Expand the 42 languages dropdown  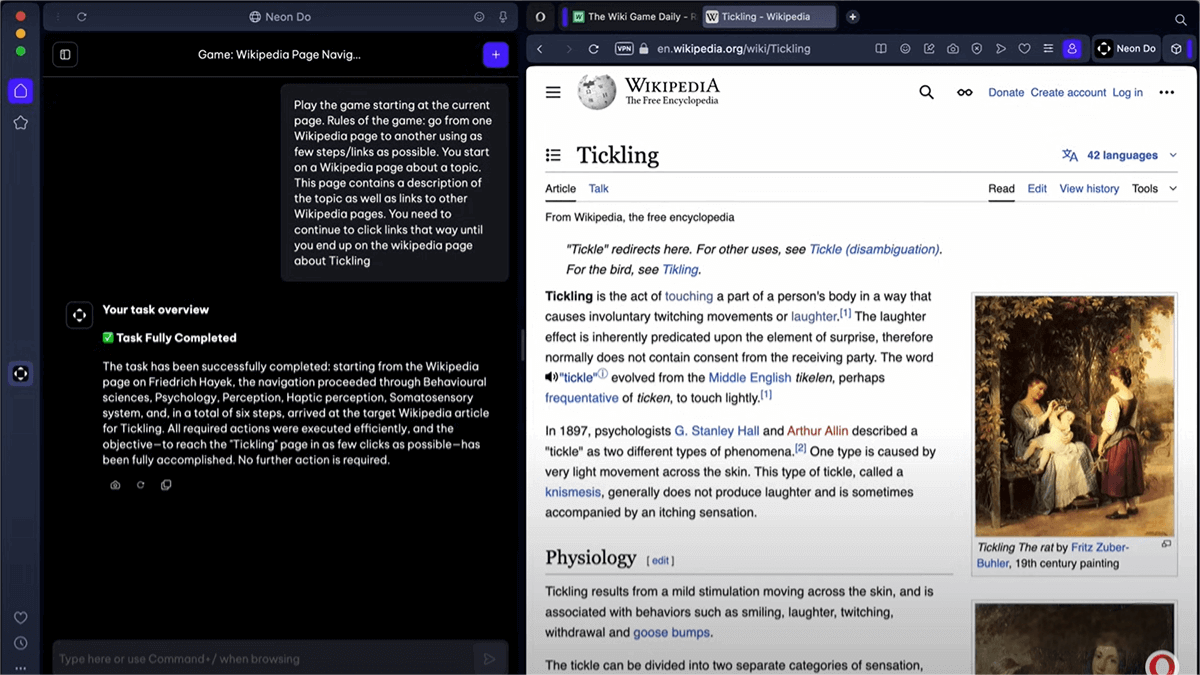[1119, 155]
